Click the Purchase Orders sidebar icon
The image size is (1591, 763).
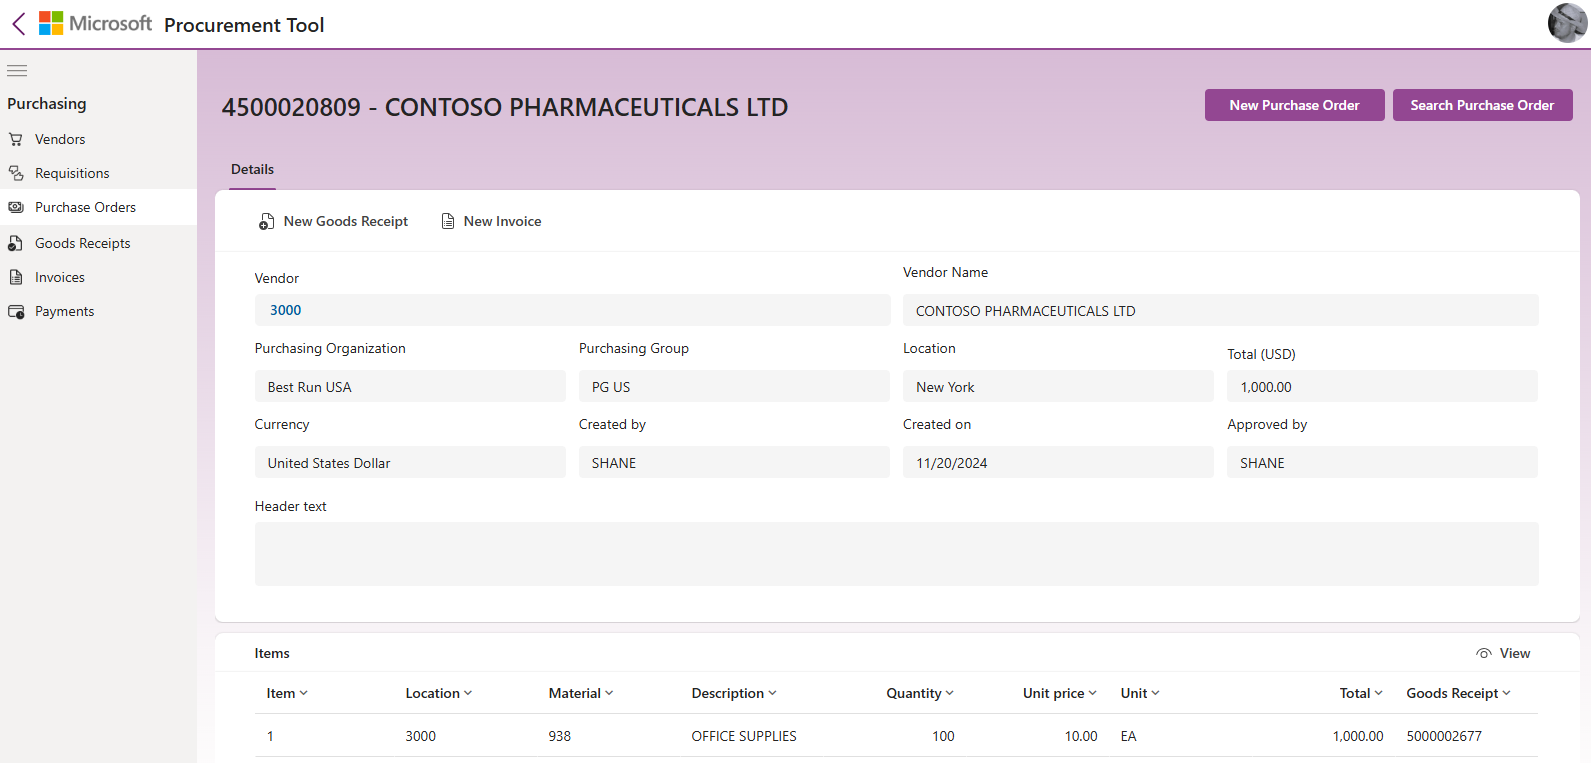point(16,207)
